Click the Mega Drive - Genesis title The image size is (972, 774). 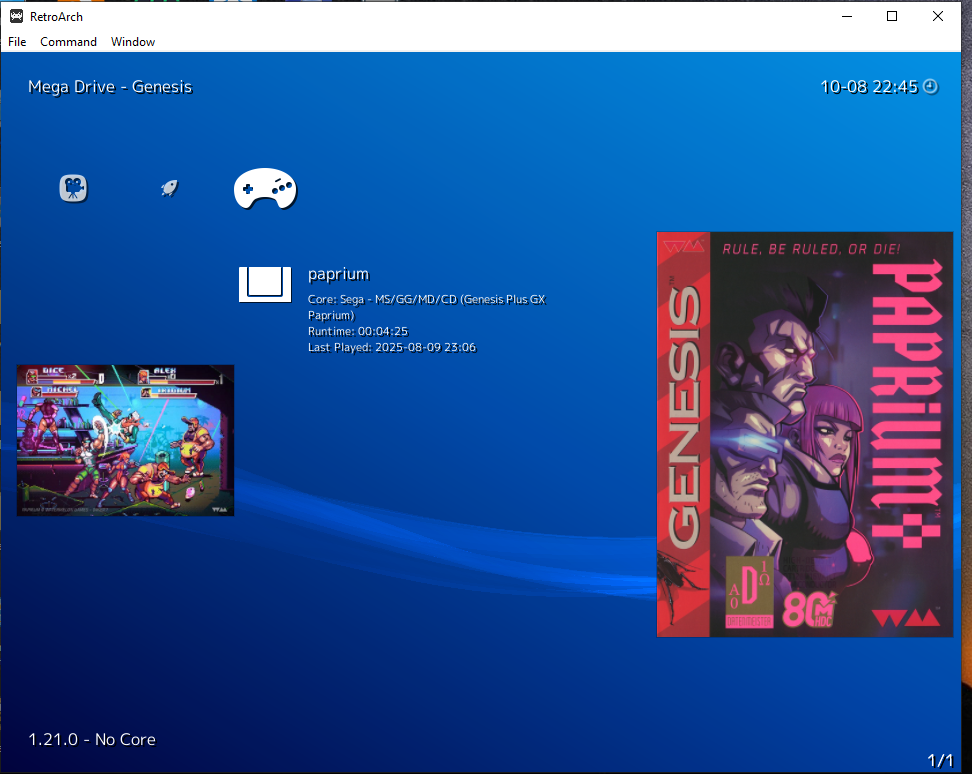coord(110,87)
